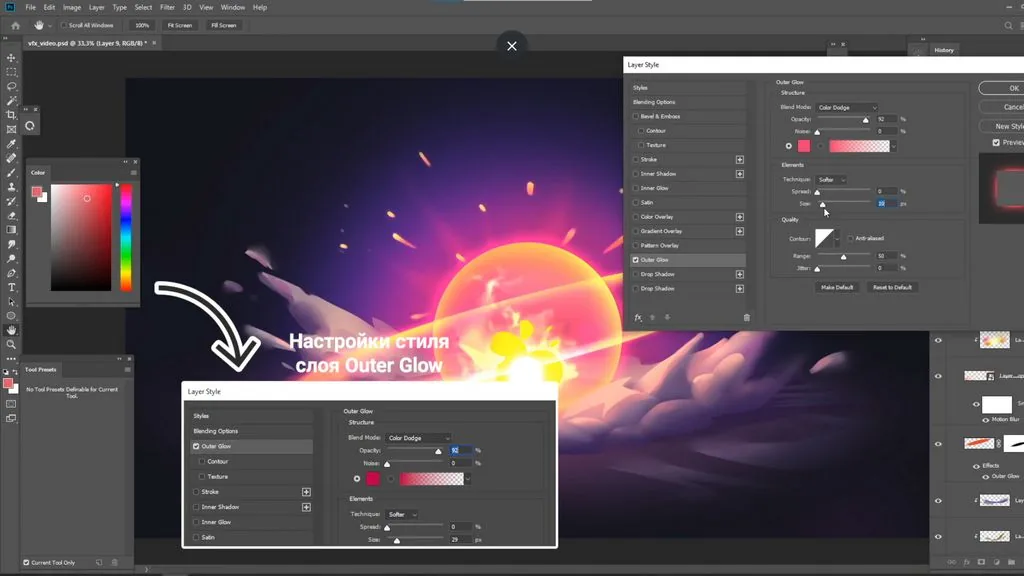Click the Make Default button

[837, 287]
